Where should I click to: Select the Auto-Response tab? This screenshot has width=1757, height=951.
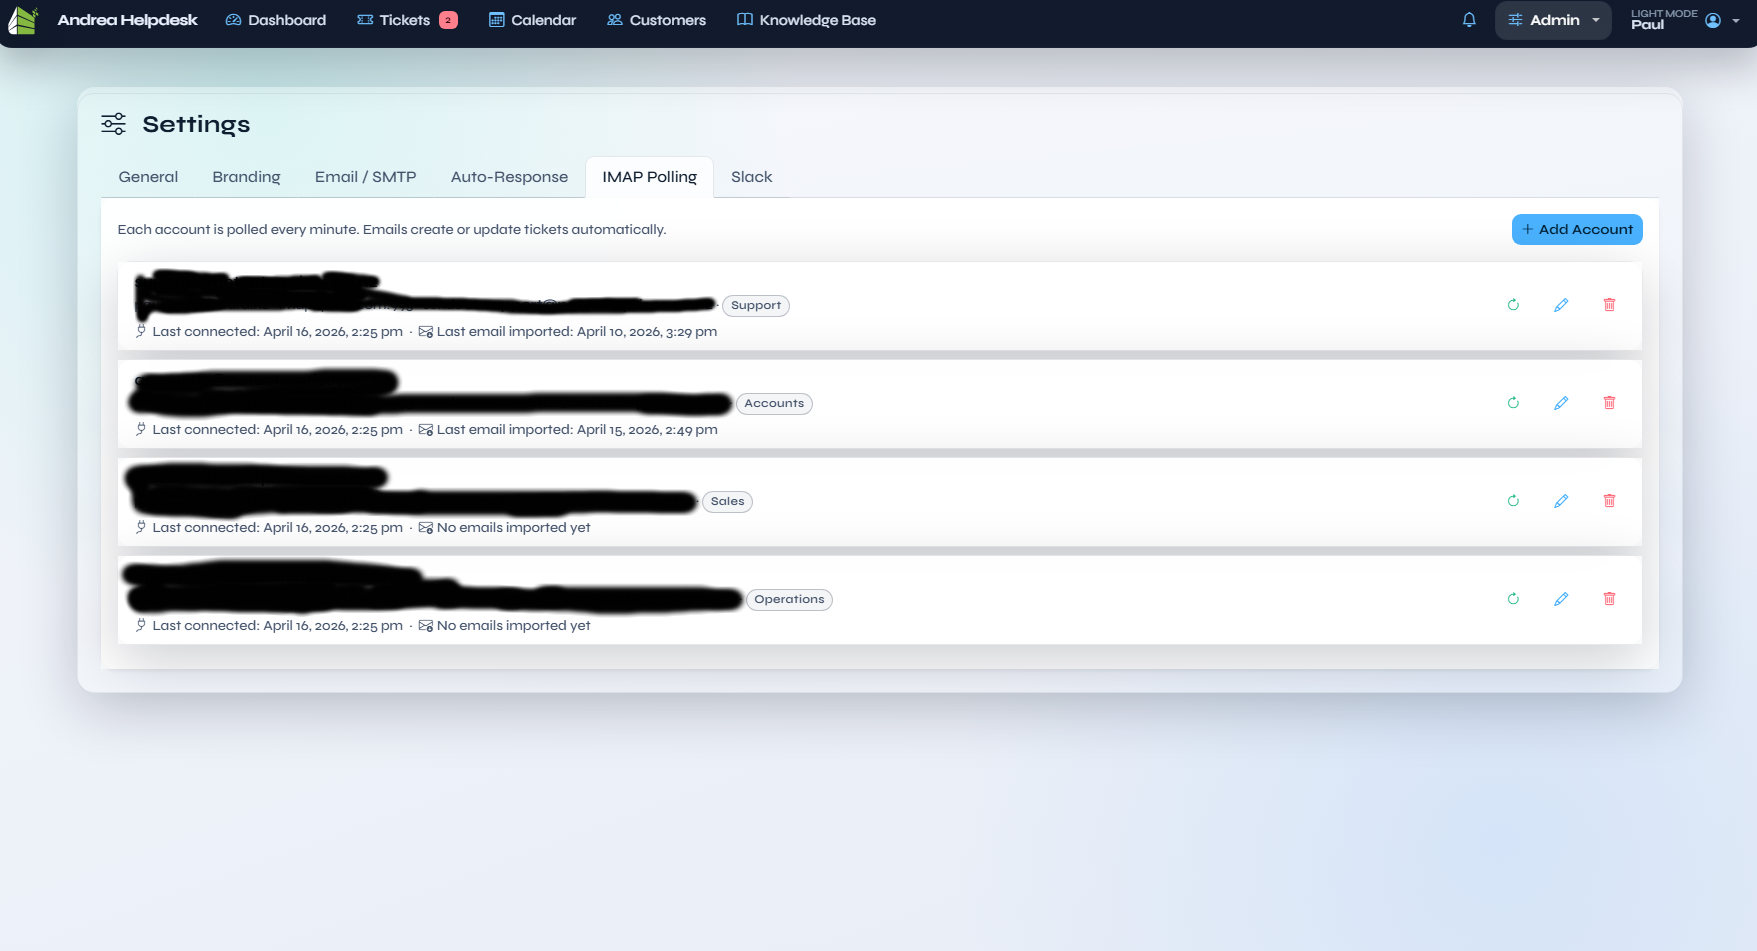[x=509, y=177]
